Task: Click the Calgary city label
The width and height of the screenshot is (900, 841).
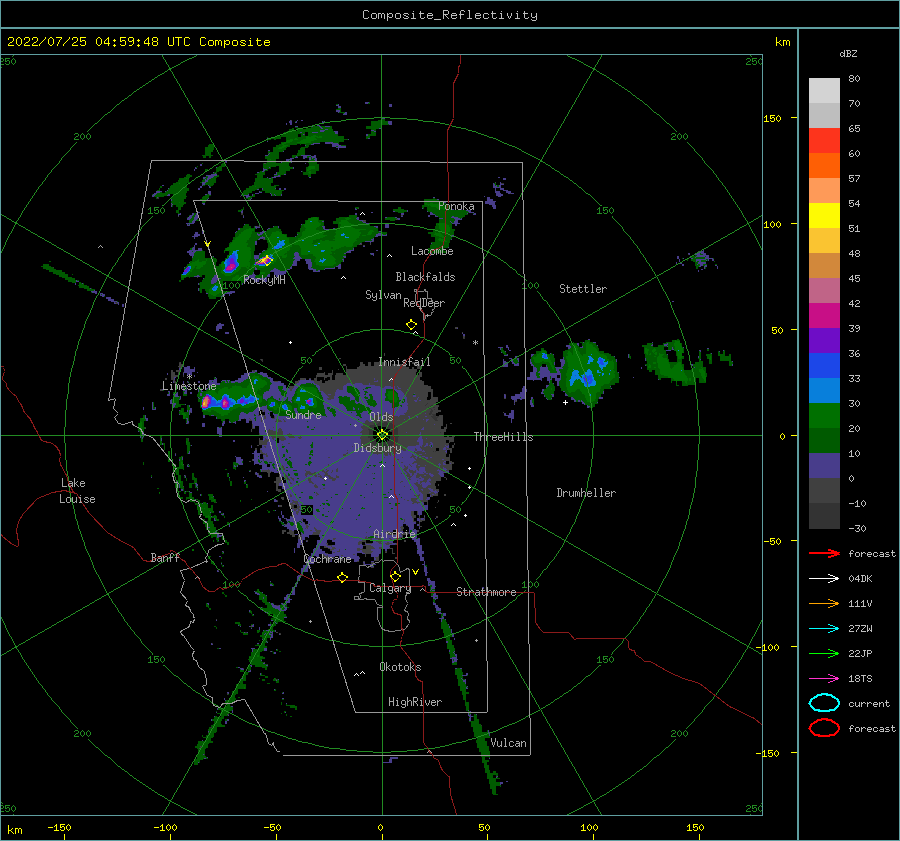Action: (x=390, y=588)
